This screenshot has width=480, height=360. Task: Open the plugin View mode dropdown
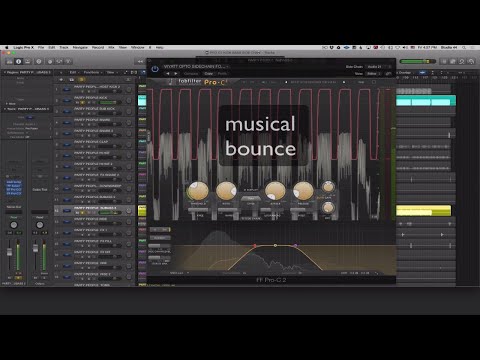[x=373, y=73]
